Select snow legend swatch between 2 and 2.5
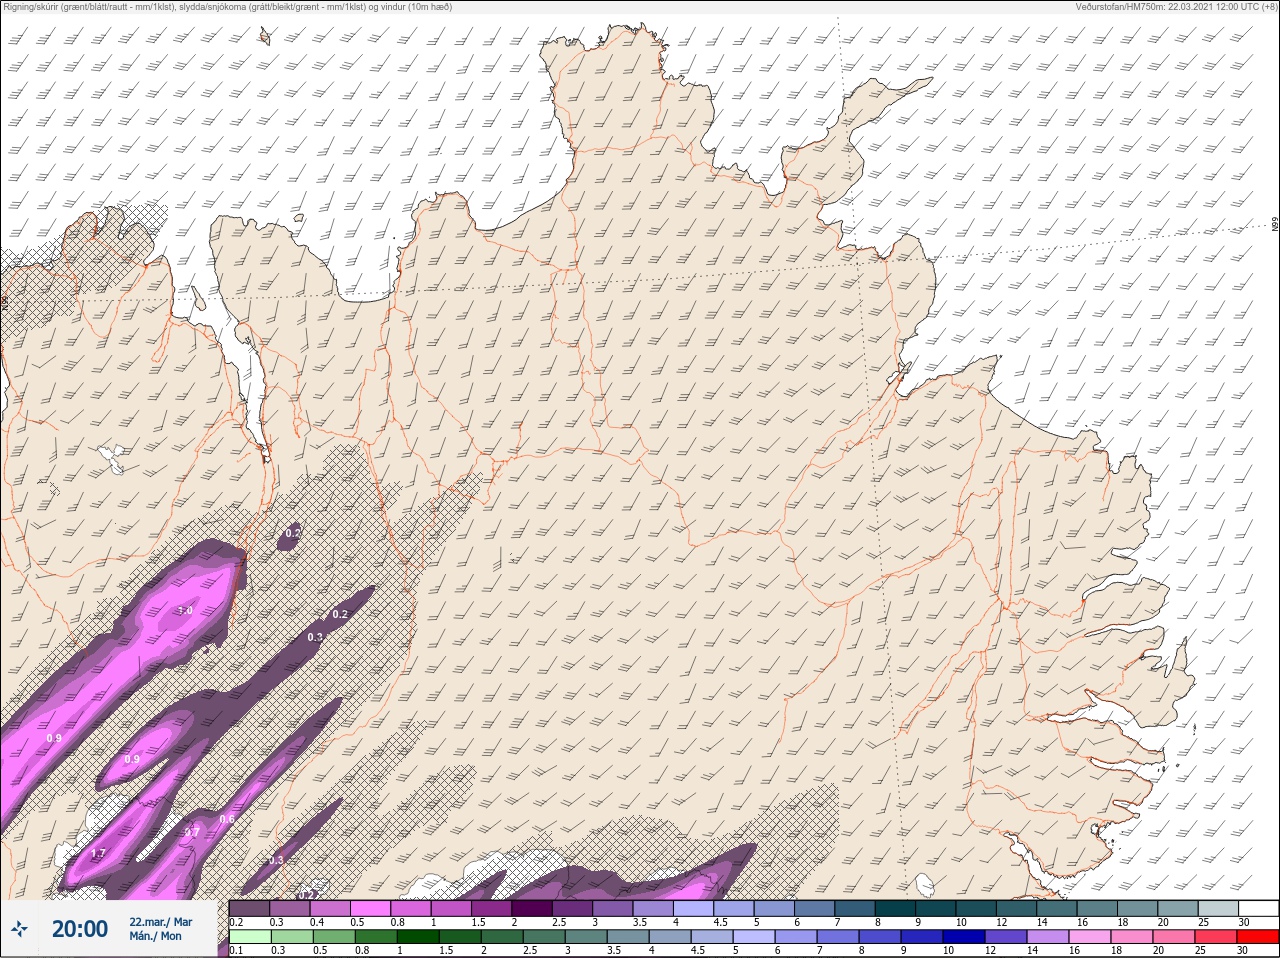The height and width of the screenshot is (958, 1280). coord(533,908)
